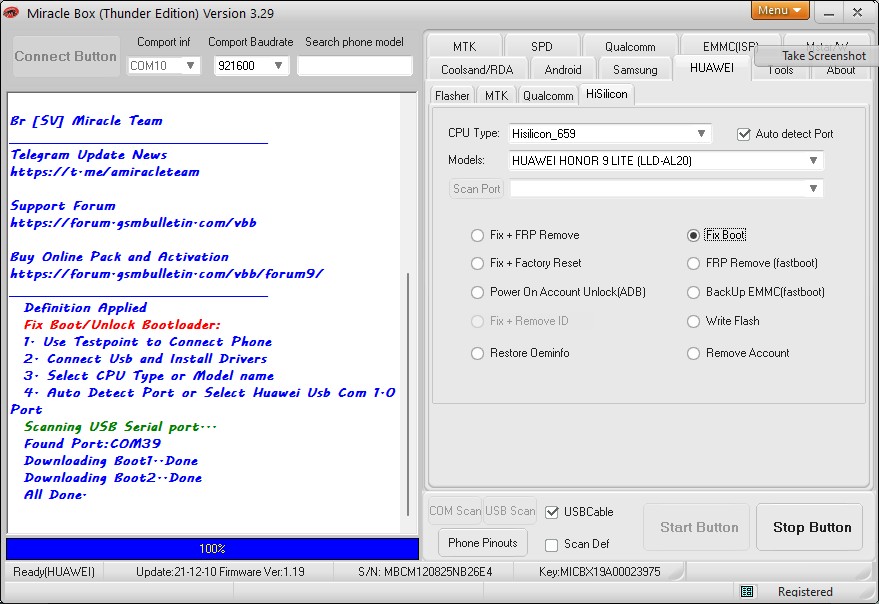Open the COM10 comport dropdown

(x=190, y=66)
